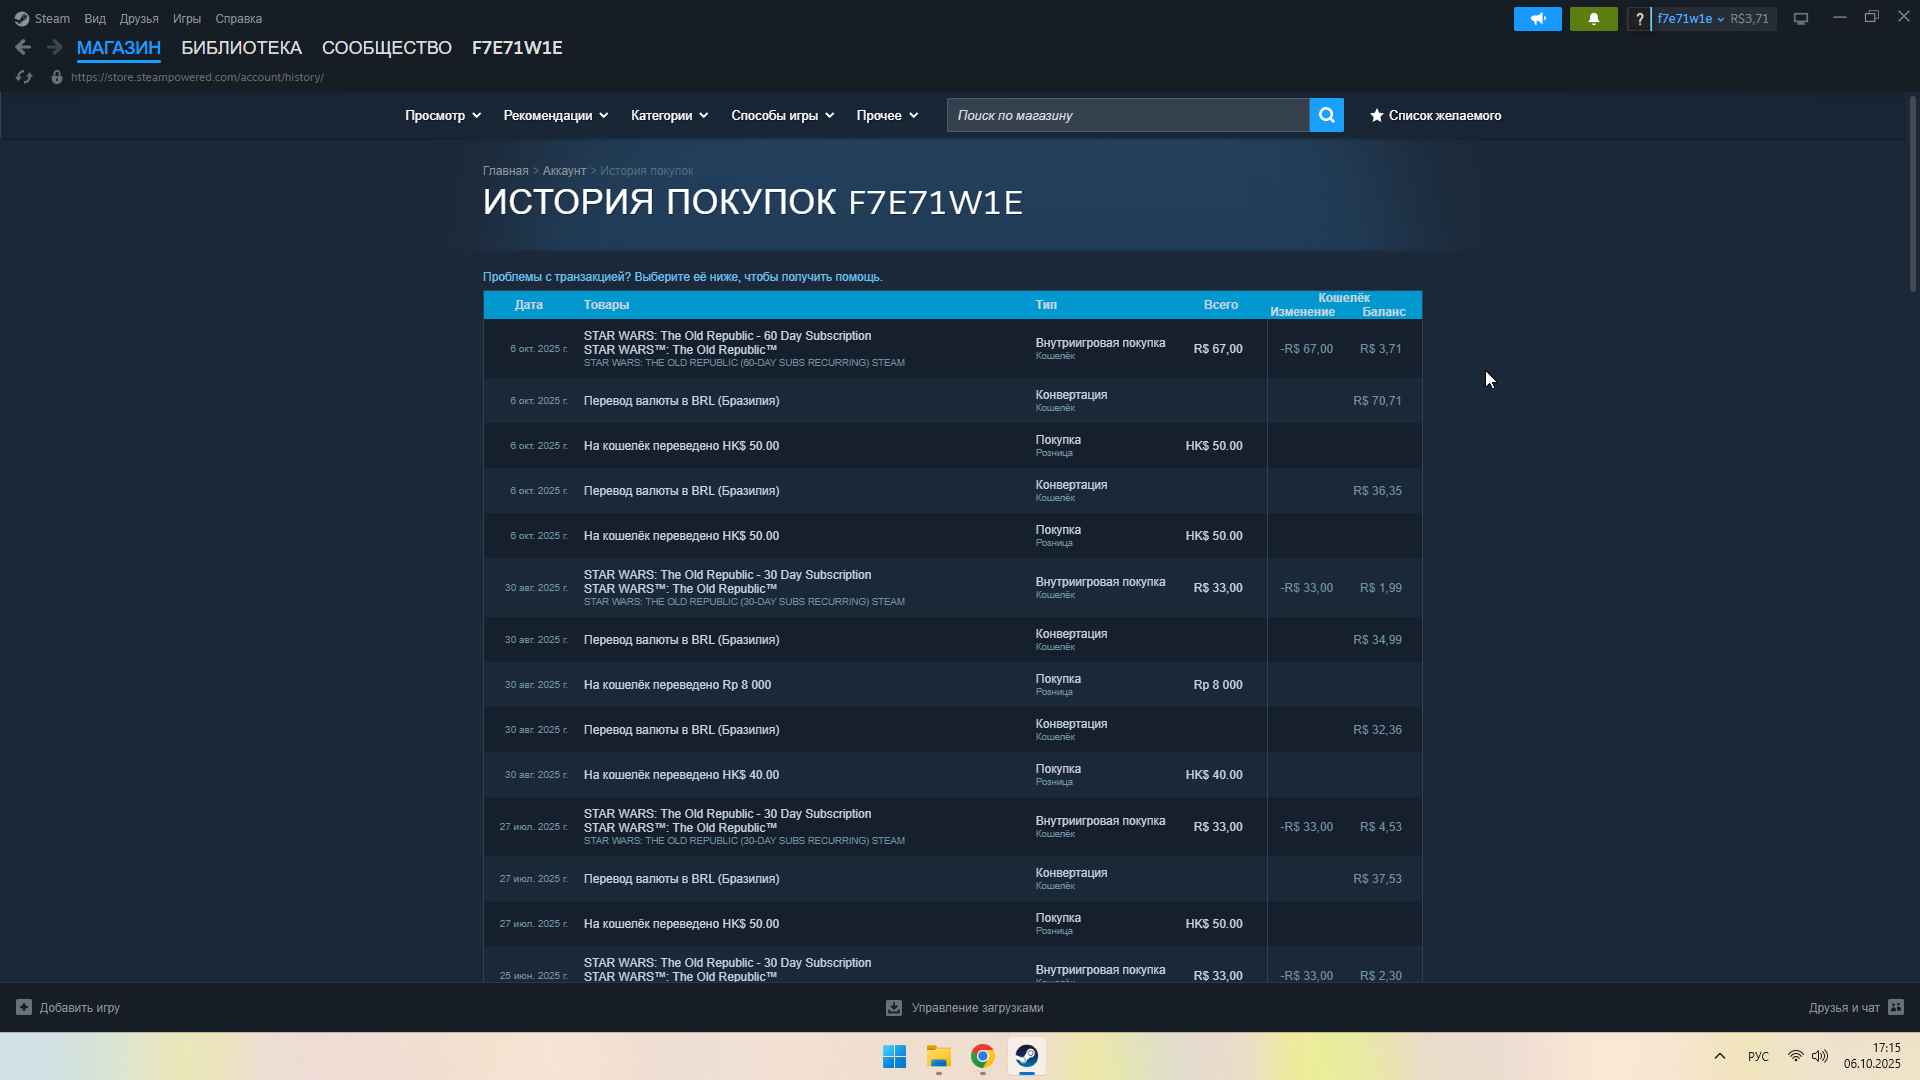Viewport: 1920px width, 1080px height.
Task: Click the store search input field
Action: tap(1127, 115)
